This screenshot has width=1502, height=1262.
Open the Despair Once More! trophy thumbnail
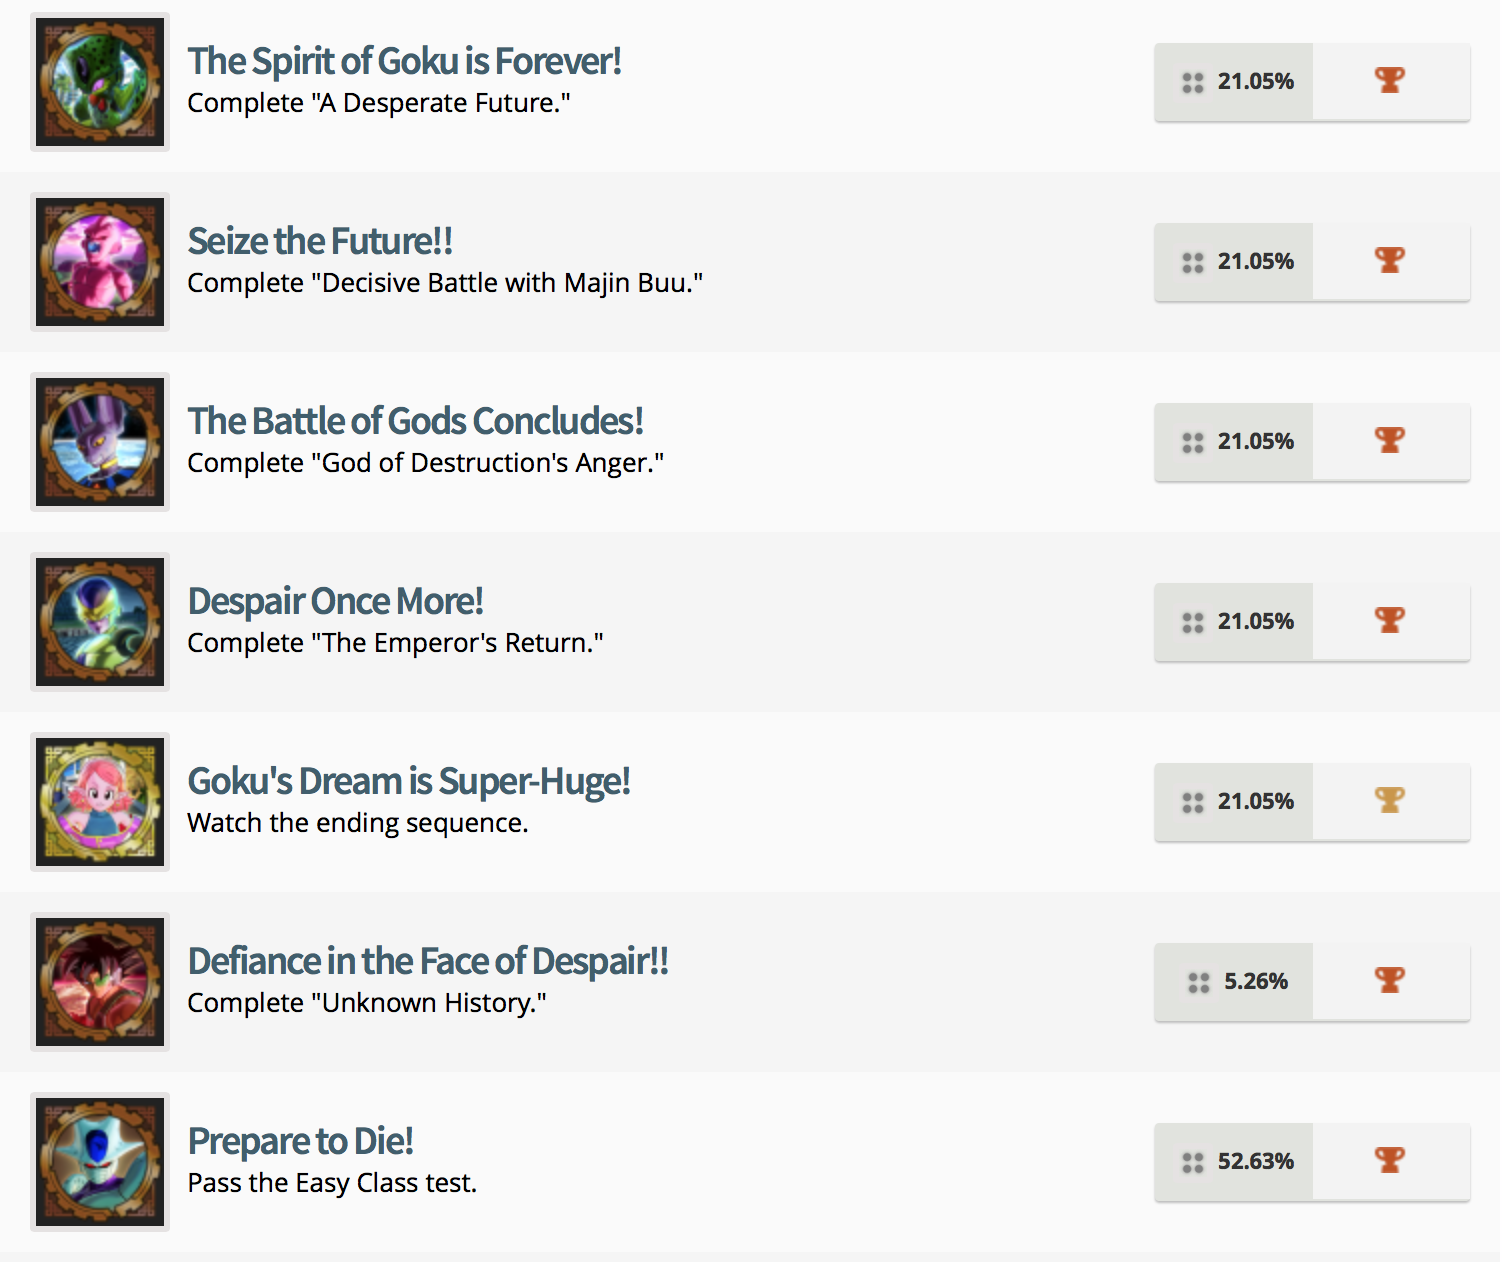coord(100,622)
